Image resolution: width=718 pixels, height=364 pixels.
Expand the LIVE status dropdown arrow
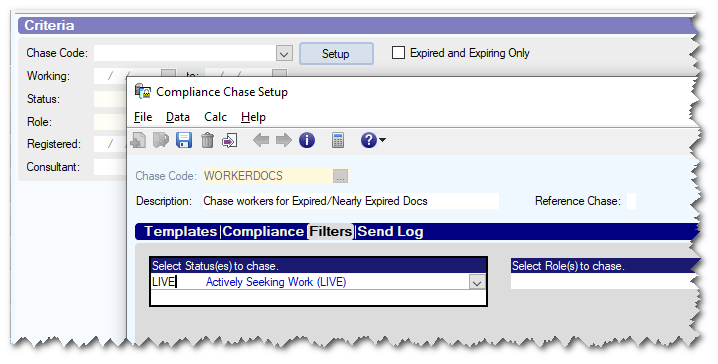[477, 283]
